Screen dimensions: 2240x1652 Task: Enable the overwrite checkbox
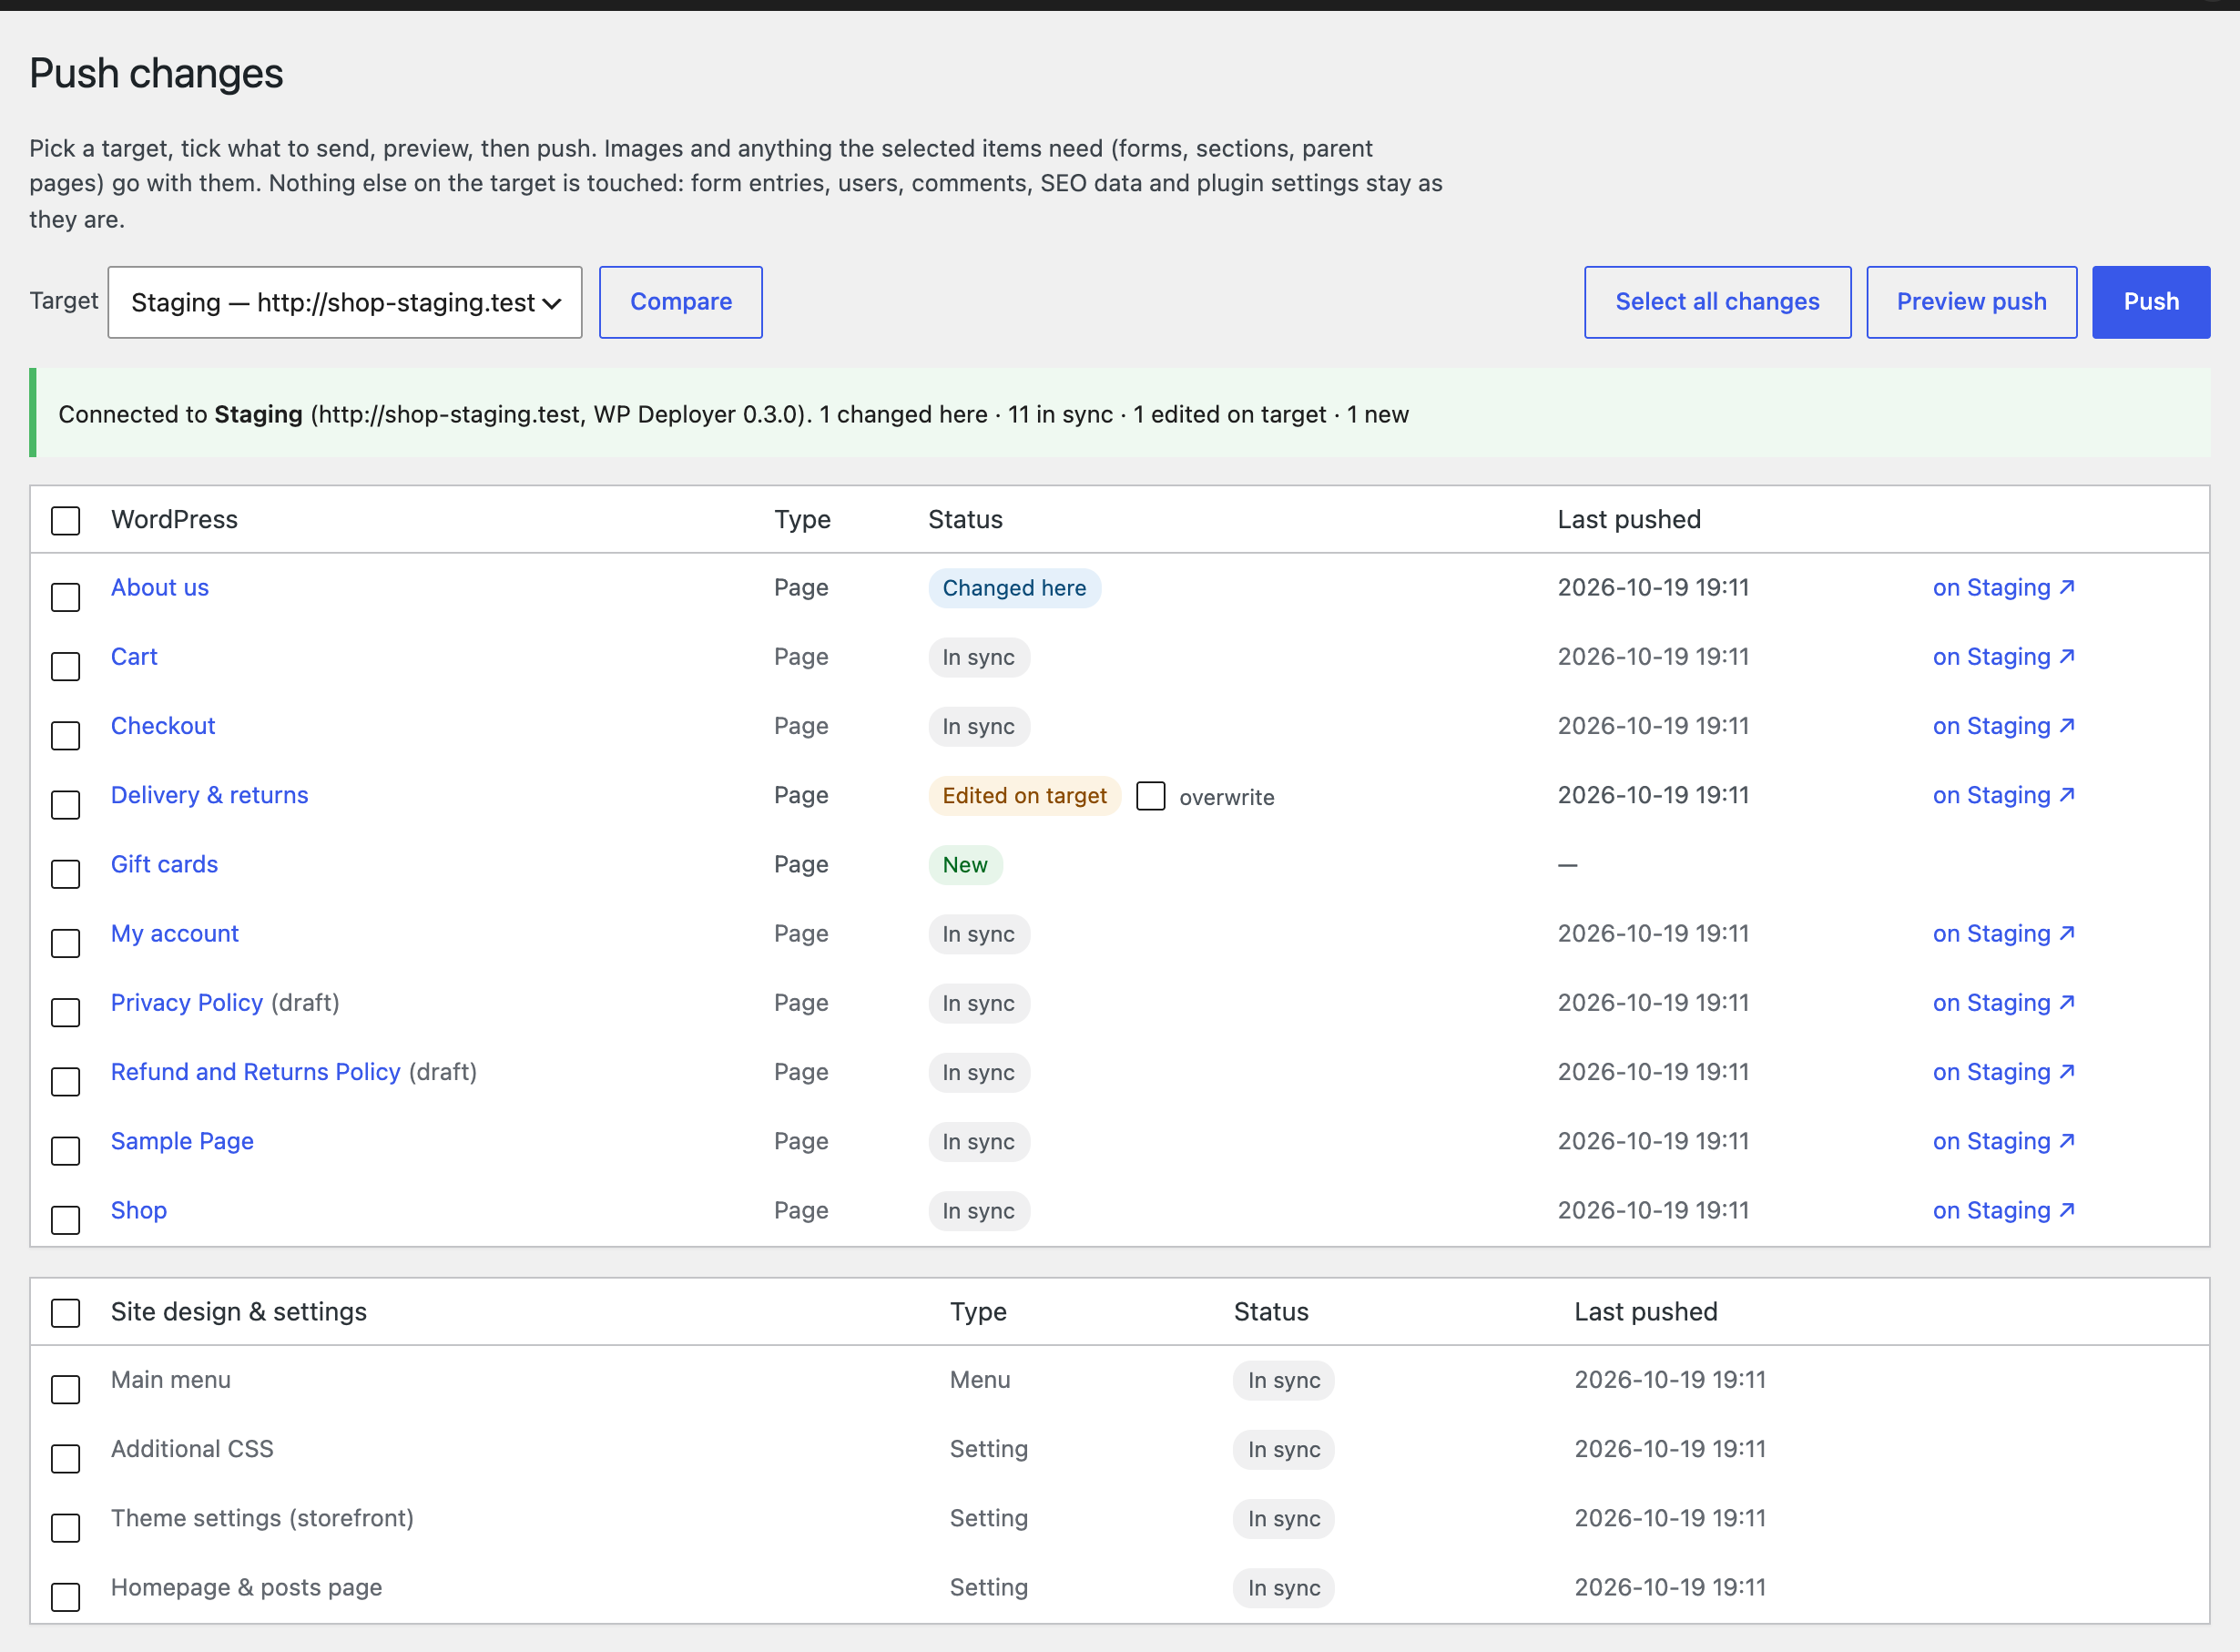tap(1150, 796)
